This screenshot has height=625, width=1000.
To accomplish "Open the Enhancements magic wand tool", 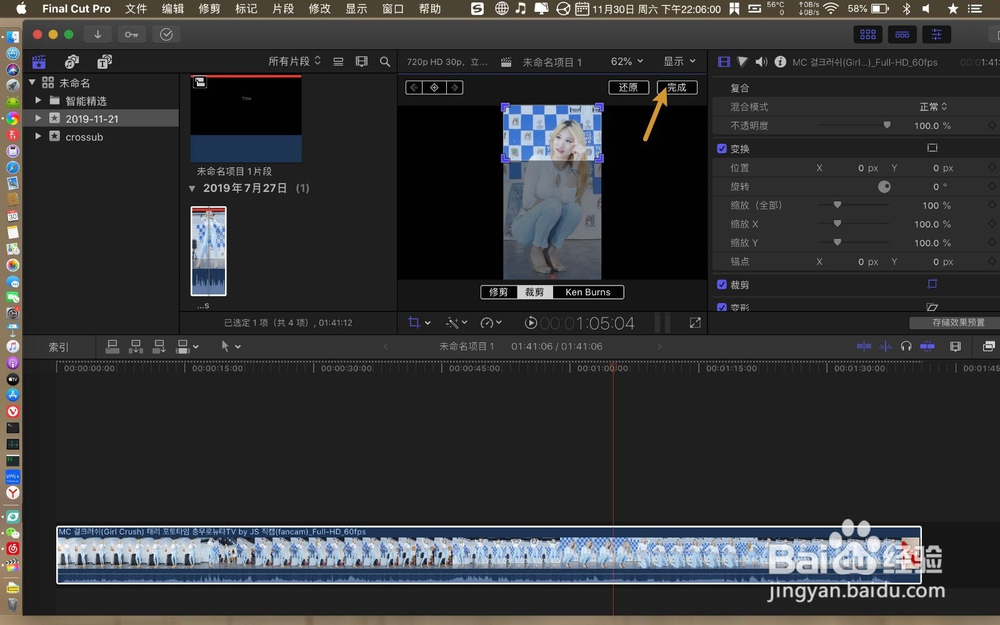I will (455, 322).
